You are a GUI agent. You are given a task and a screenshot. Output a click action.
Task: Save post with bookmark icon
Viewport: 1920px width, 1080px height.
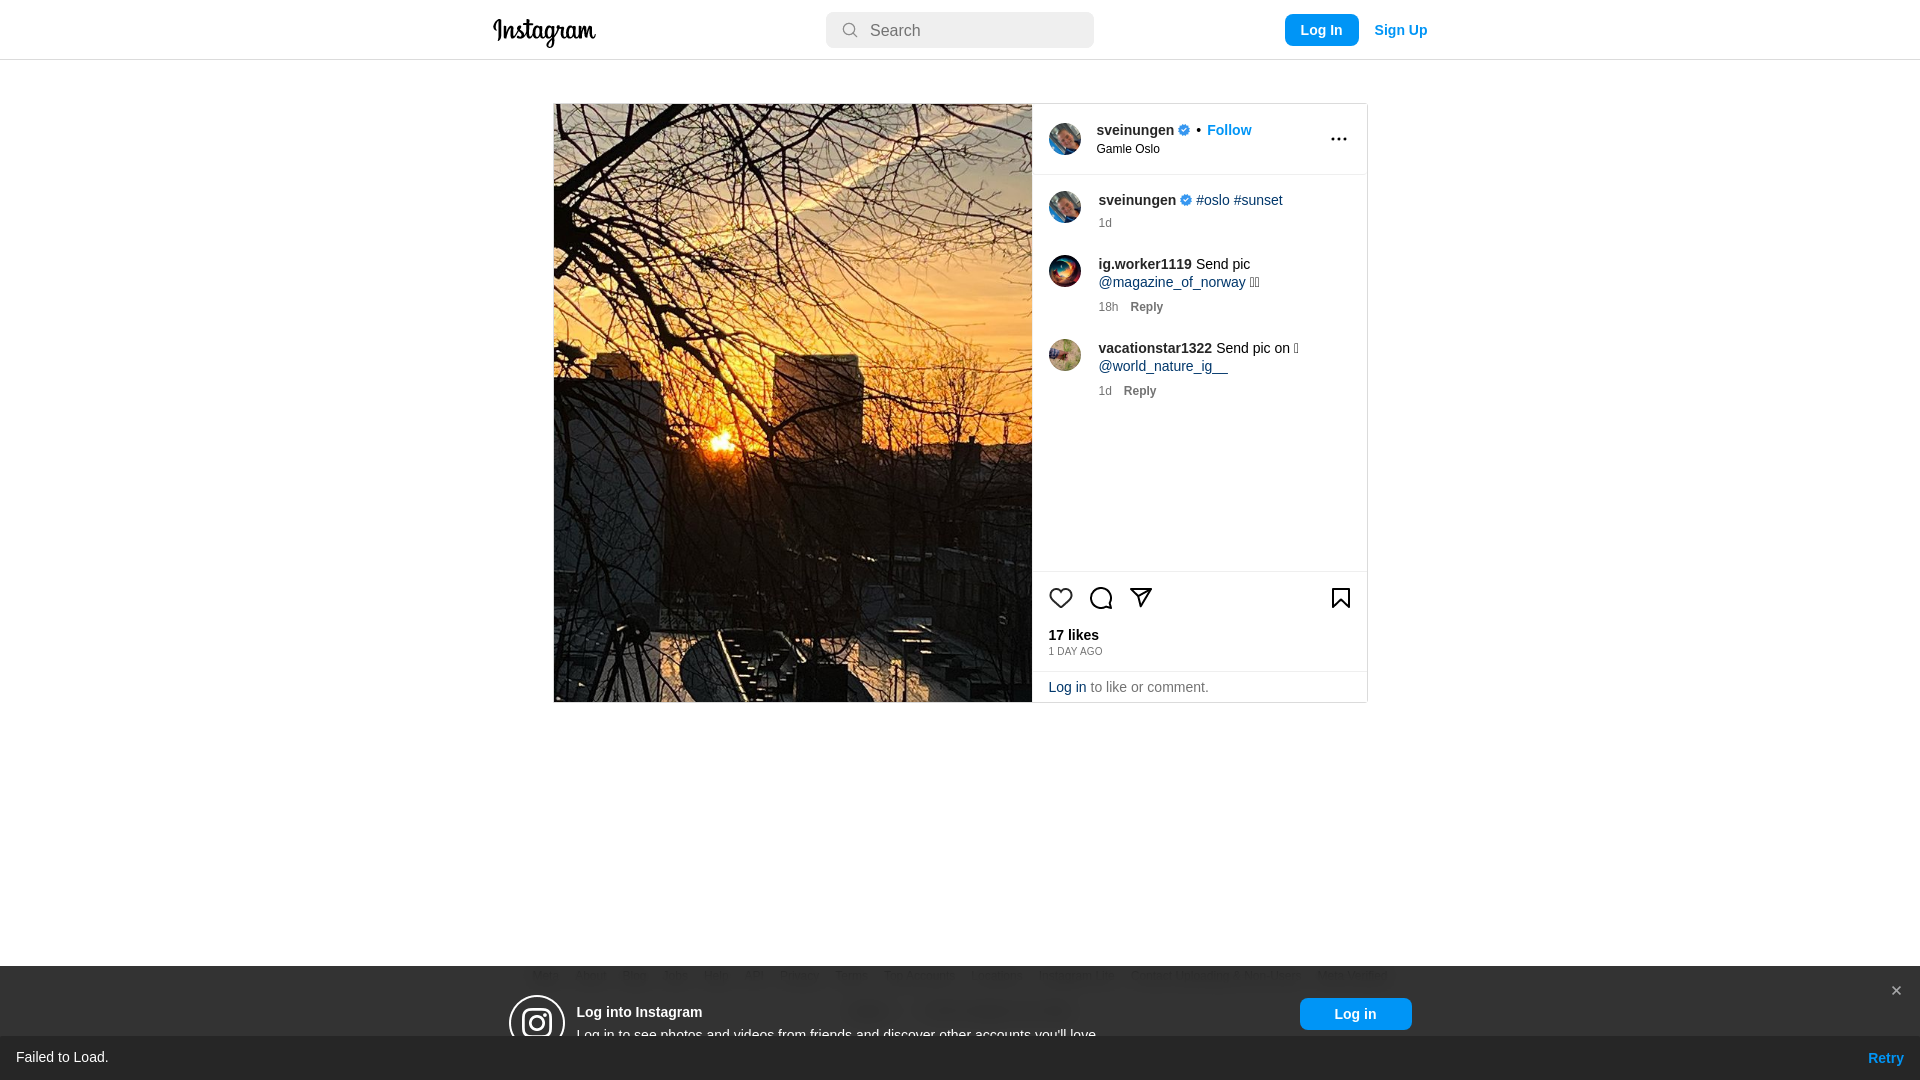click(1341, 598)
